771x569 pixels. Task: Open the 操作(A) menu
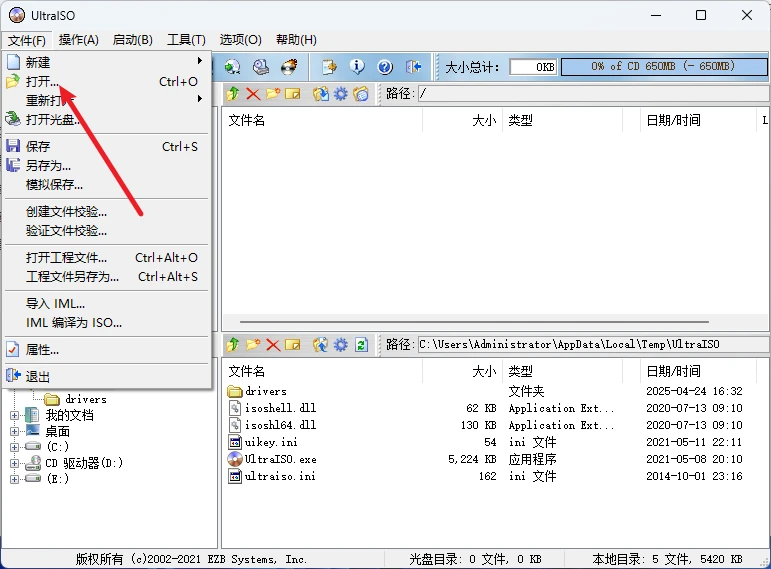[x=79, y=40]
